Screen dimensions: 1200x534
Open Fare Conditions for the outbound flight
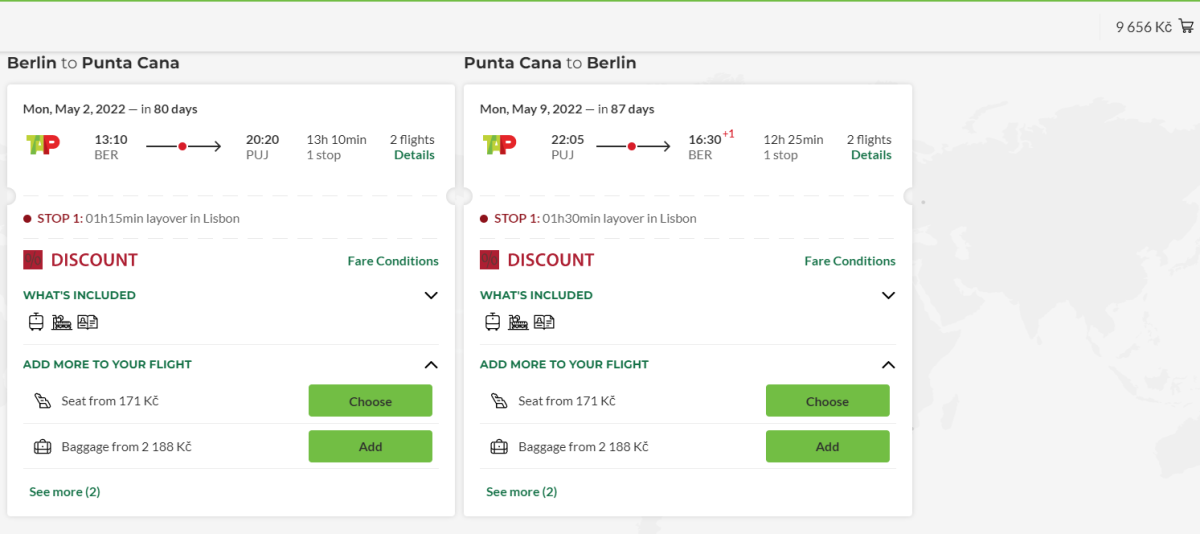(393, 261)
